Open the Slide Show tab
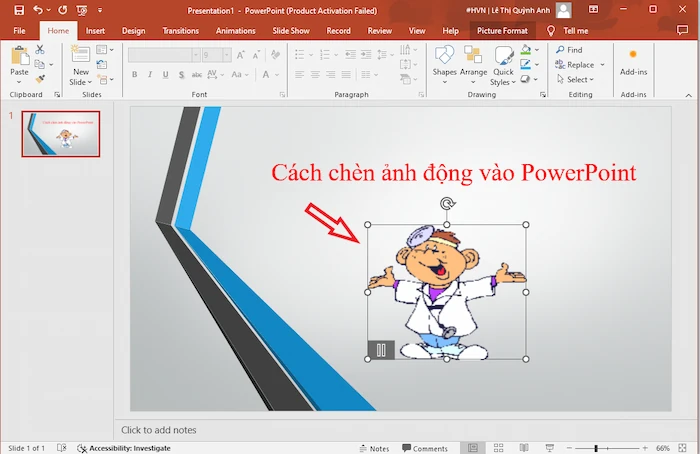Viewport: 700px width, 454px height. pyautogui.click(x=291, y=31)
